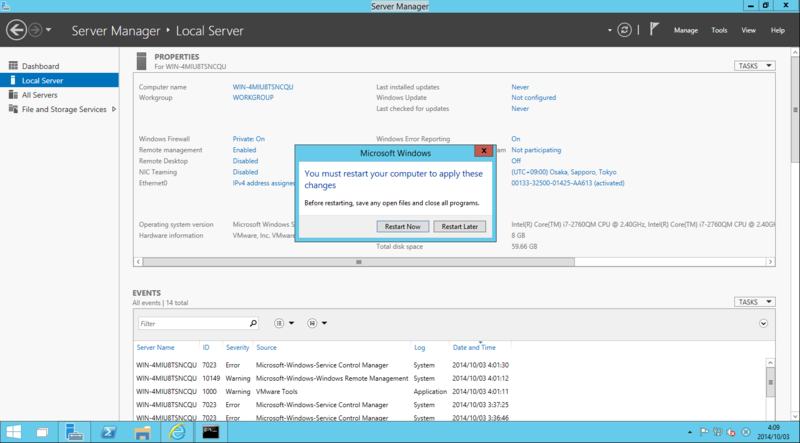Show hidden tray icons arrow
The width and height of the screenshot is (800, 443).
pos(690,432)
